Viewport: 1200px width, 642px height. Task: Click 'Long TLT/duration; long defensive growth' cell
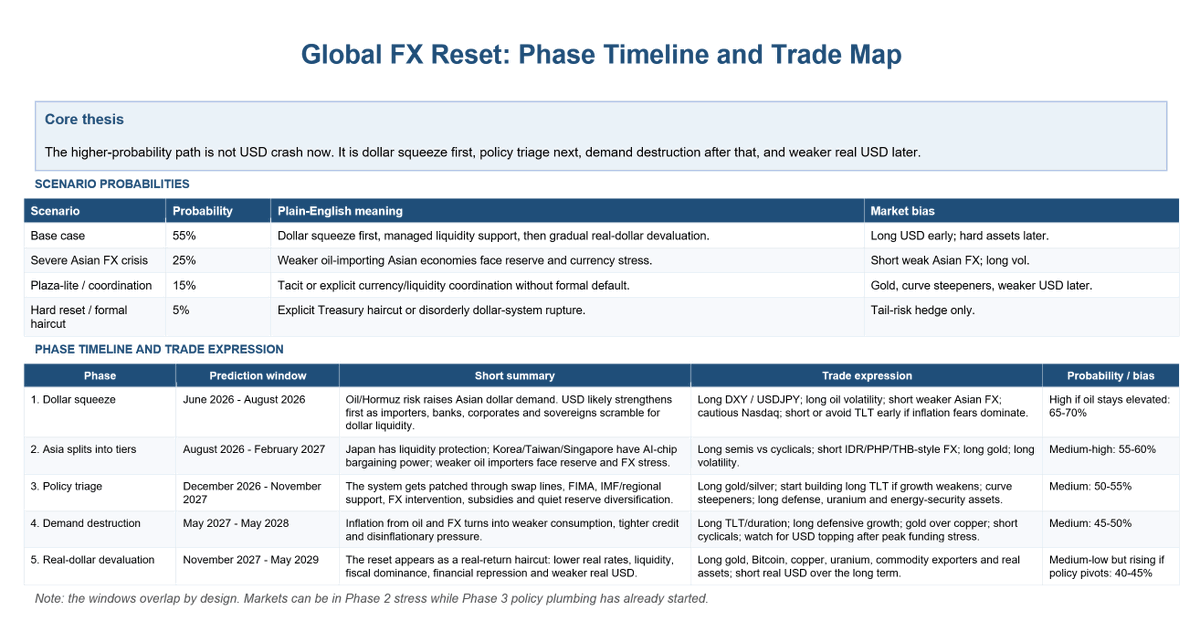(867, 530)
